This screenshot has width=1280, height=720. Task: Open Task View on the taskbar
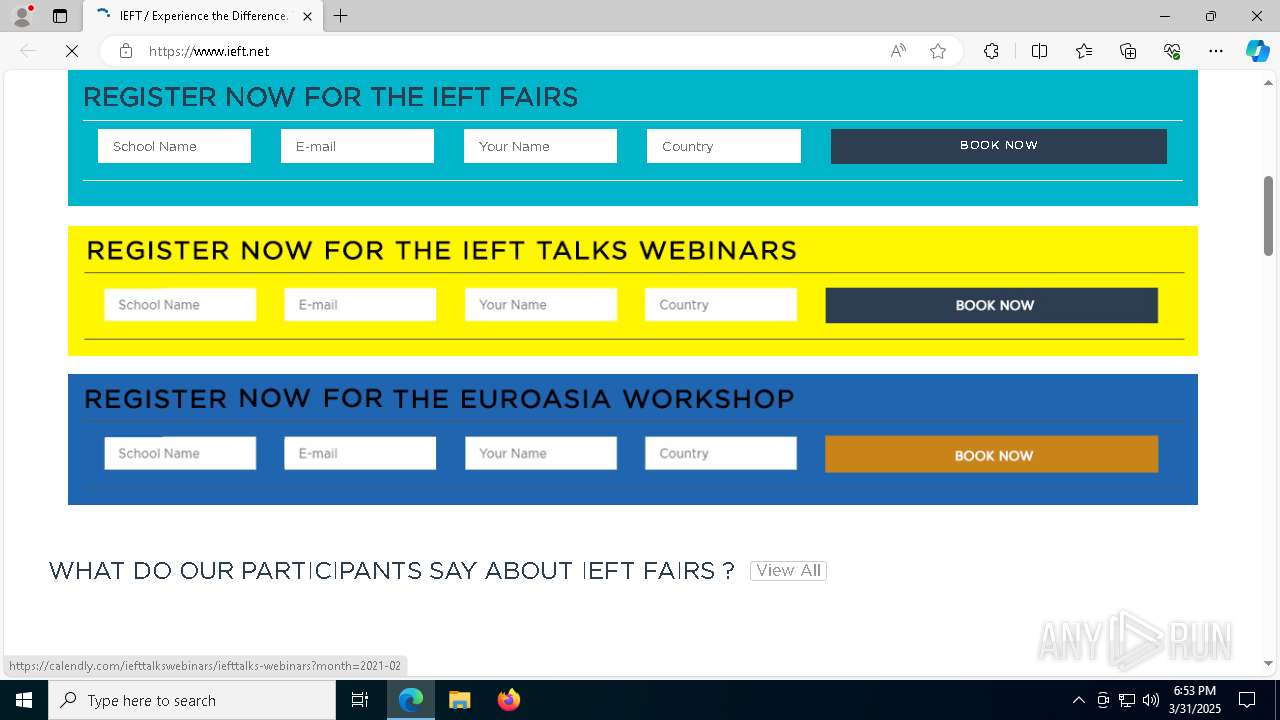[360, 700]
